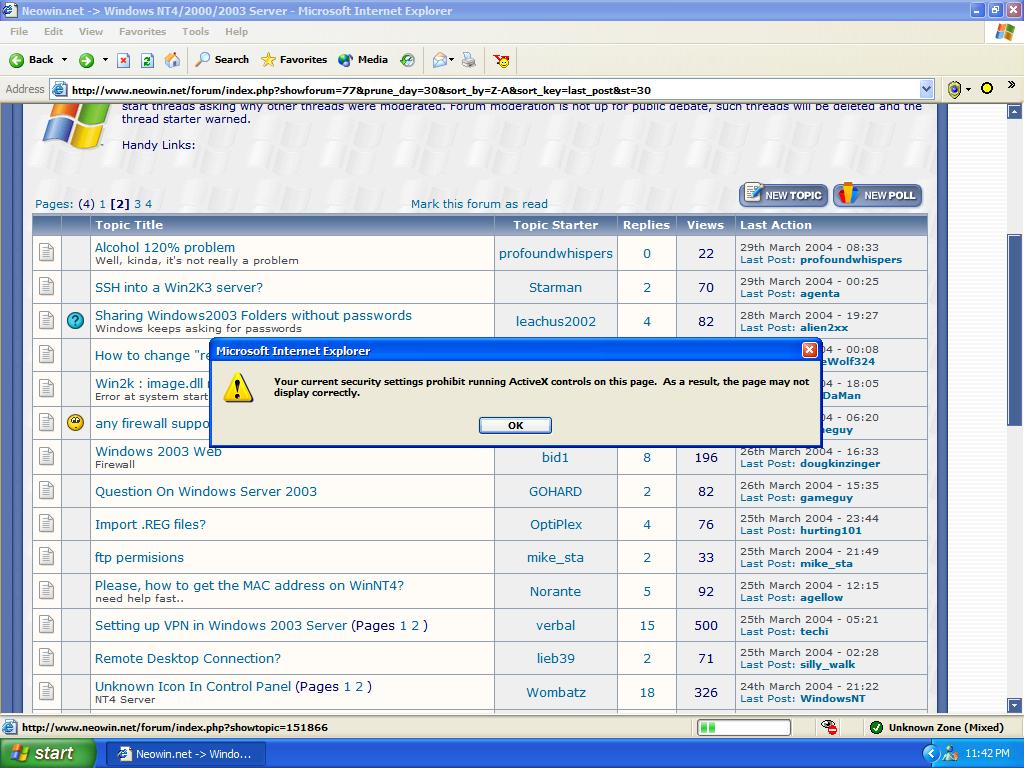Expand the Mail button dropdown arrow

point(452,60)
